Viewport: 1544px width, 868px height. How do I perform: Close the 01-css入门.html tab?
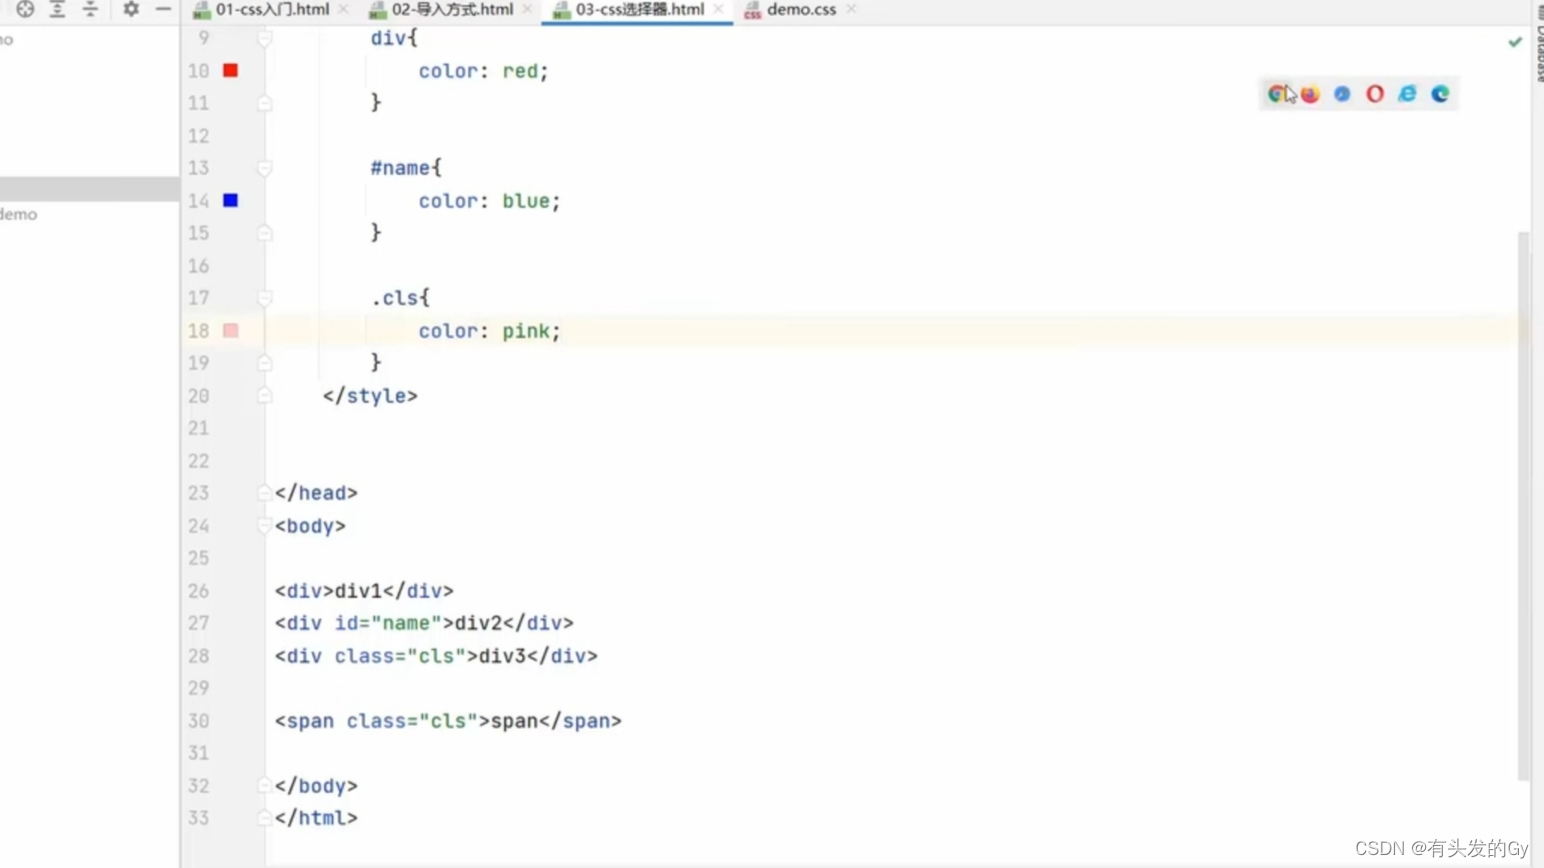click(x=344, y=9)
